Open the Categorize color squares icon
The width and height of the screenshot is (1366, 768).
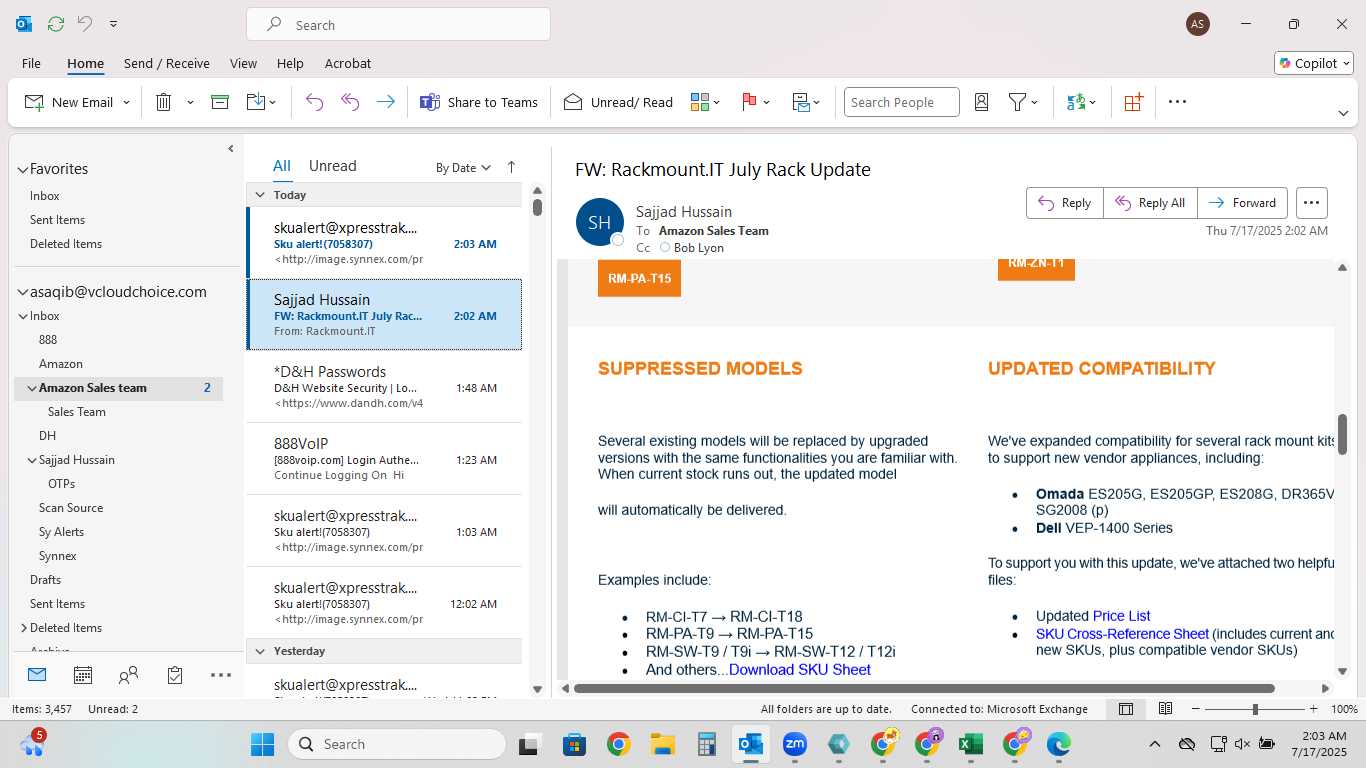(x=700, y=102)
